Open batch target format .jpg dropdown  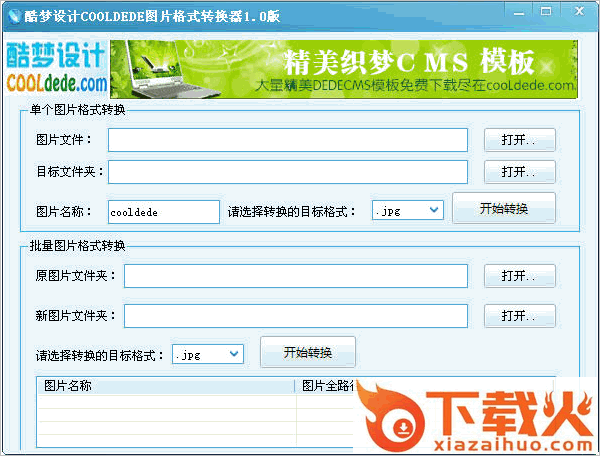tap(208, 354)
